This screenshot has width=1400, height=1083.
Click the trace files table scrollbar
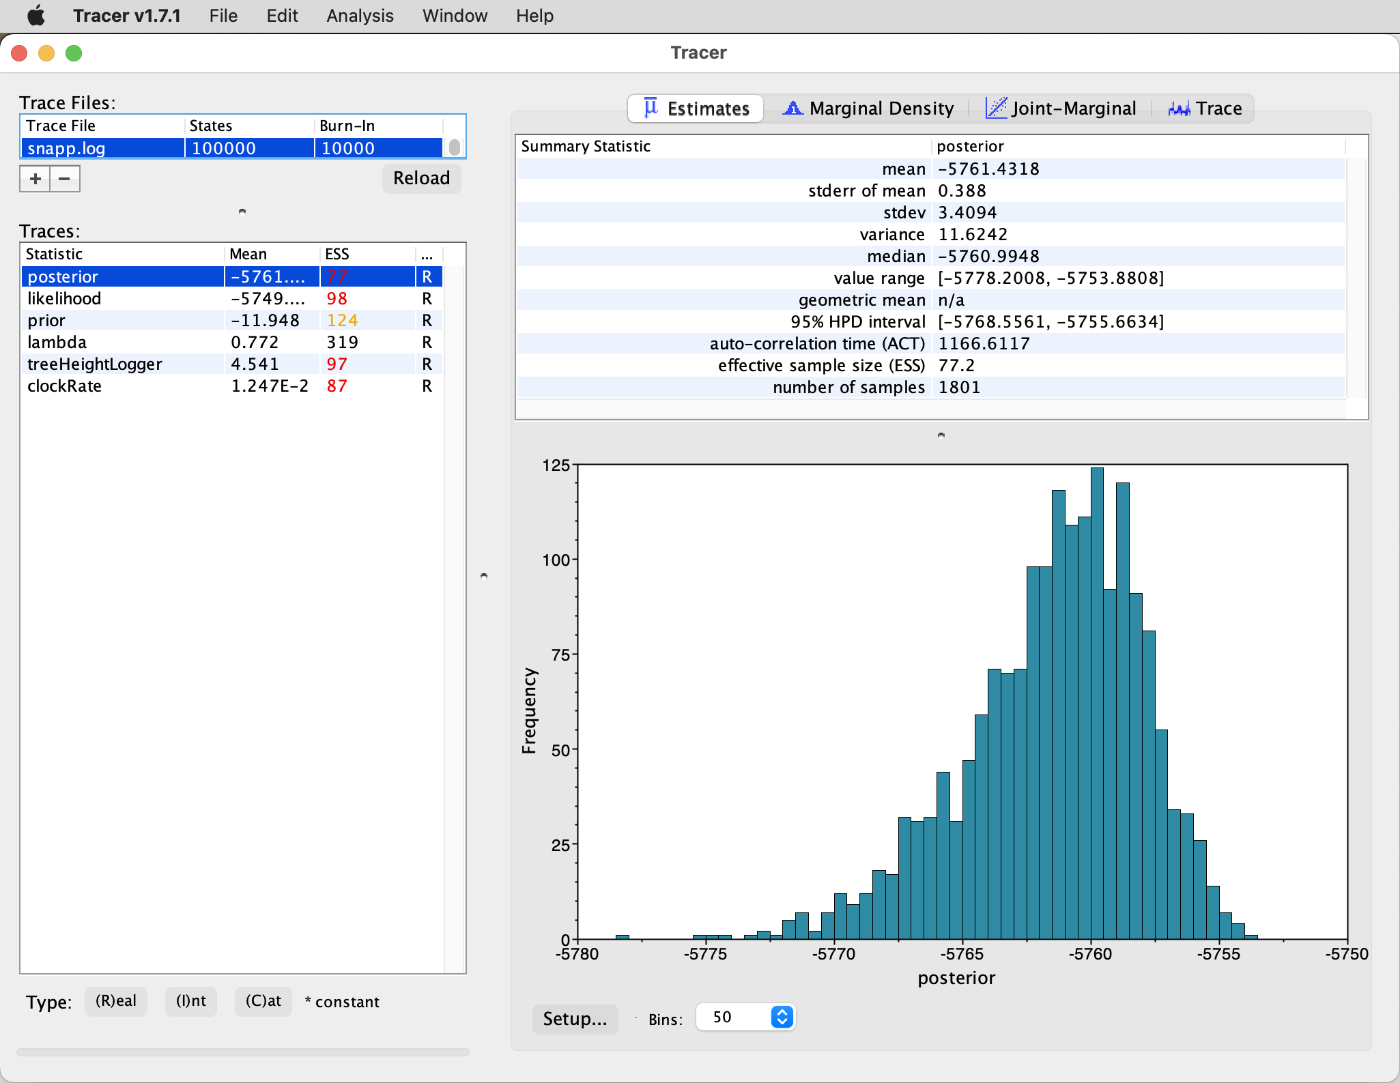point(455,148)
